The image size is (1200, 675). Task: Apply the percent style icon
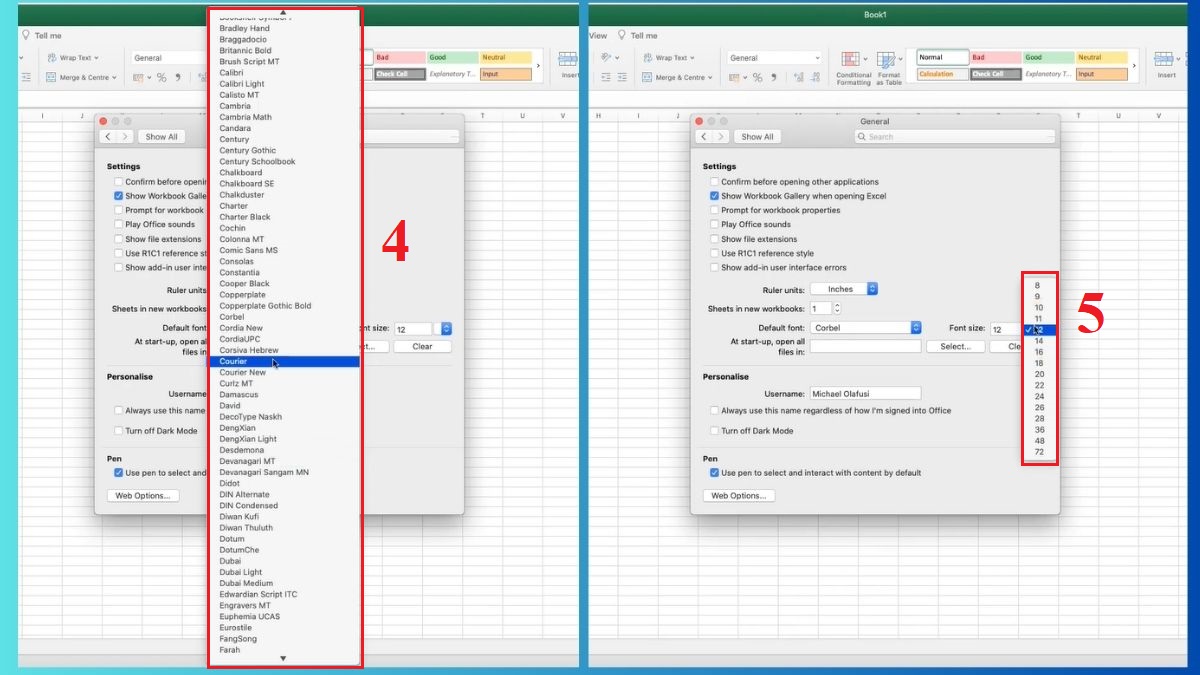[755, 77]
